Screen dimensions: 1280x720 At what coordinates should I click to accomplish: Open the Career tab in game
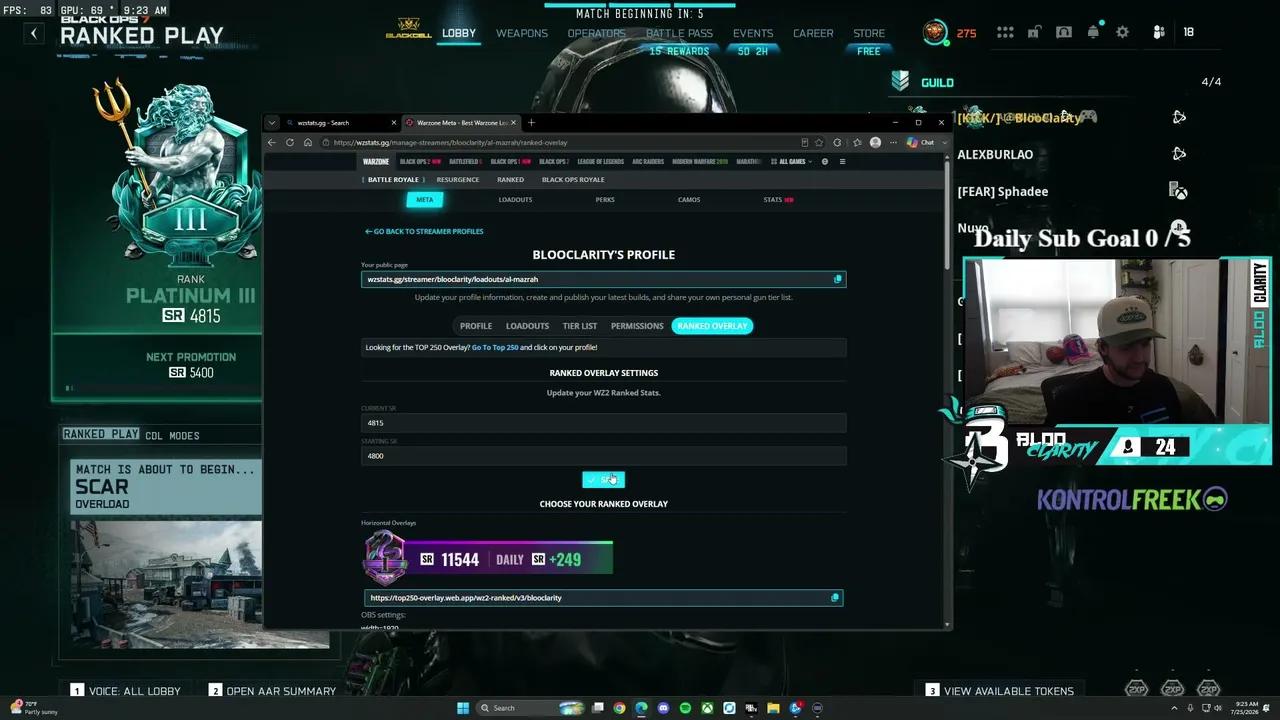click(813, 33)
